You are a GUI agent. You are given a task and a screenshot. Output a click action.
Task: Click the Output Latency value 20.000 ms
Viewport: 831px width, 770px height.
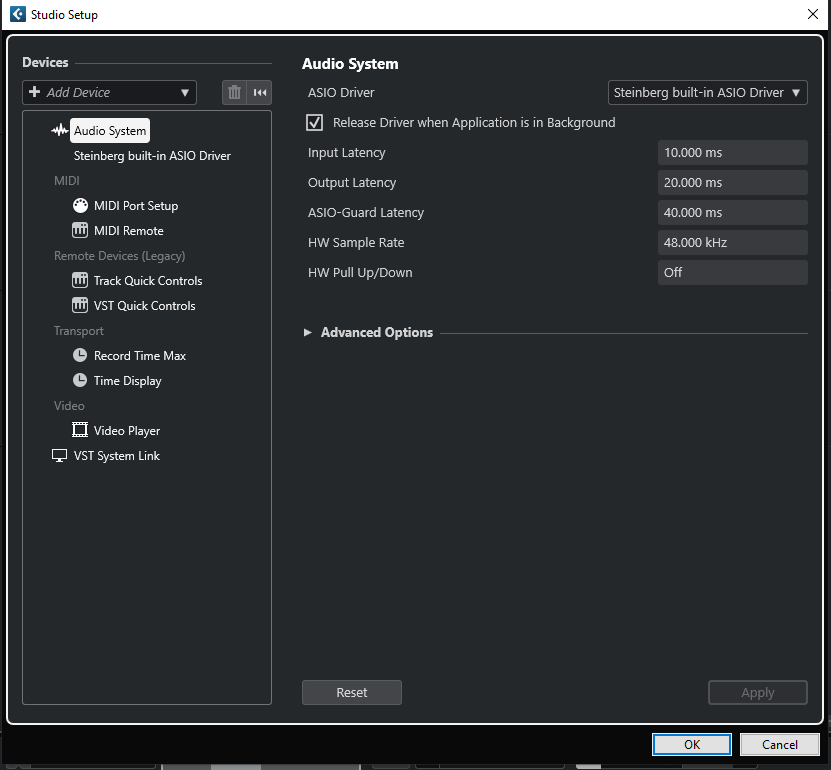pos(733,183)
